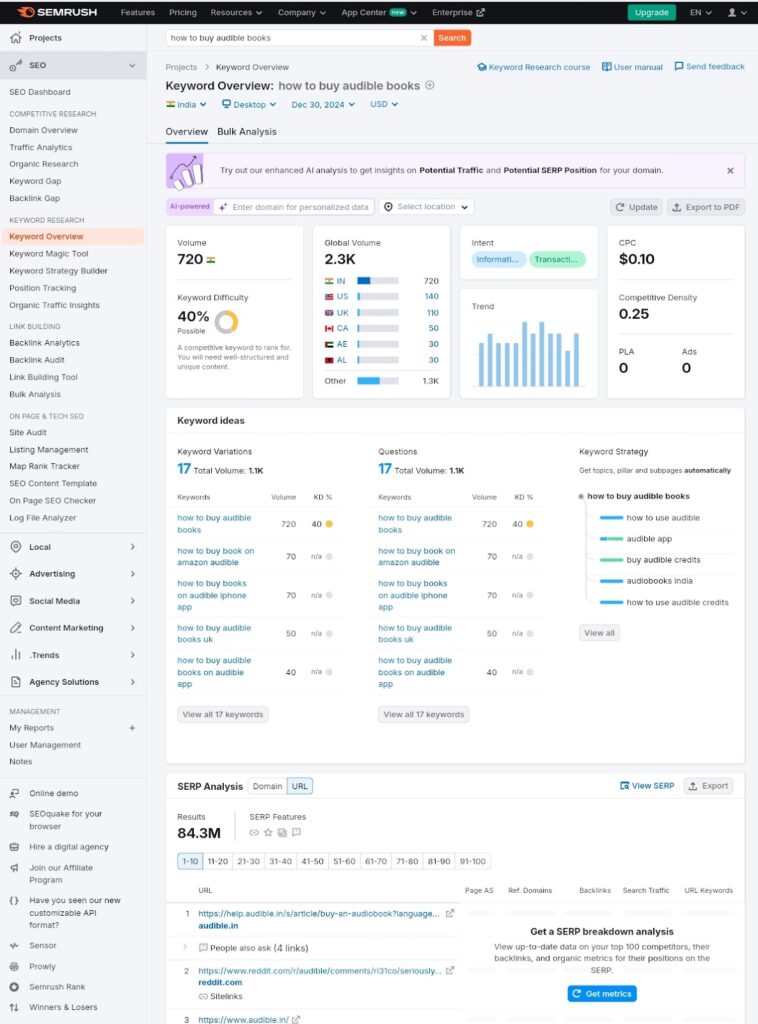Click the Affiliate Program megaphone icon
This screenshot has width=758, height=1024.
(x=14, y=868)
